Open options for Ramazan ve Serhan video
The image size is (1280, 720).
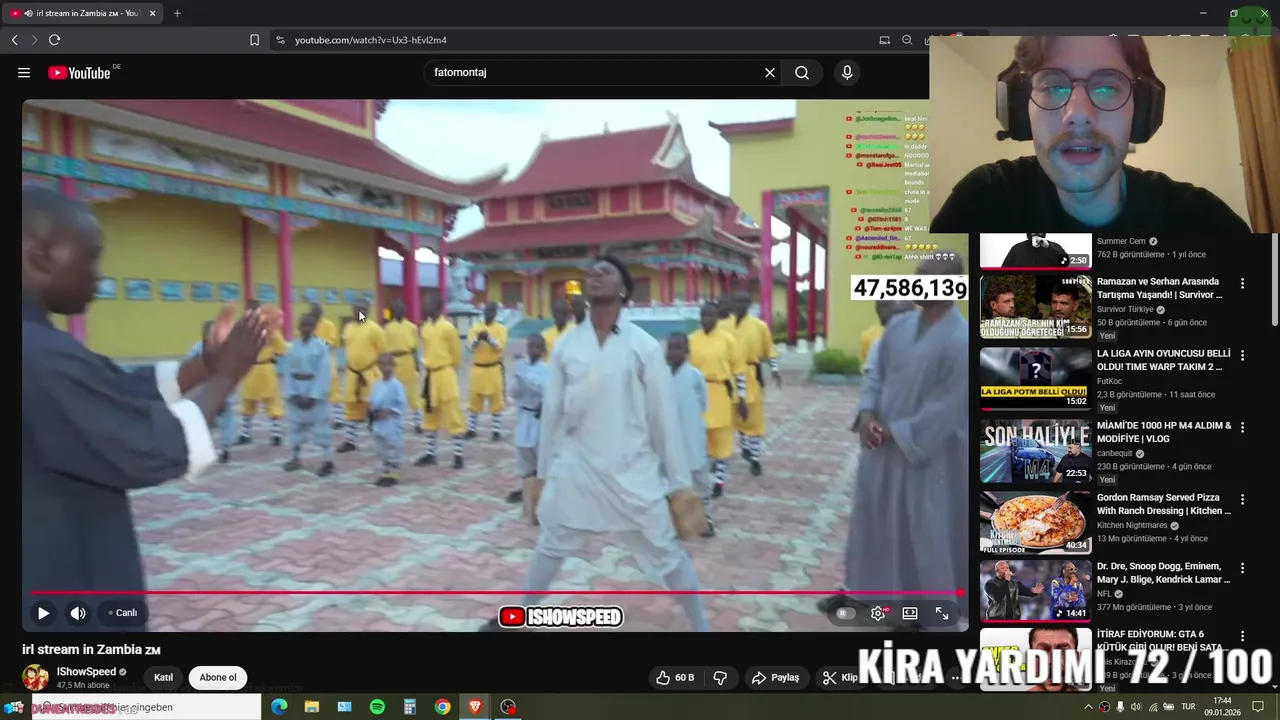1243,283
